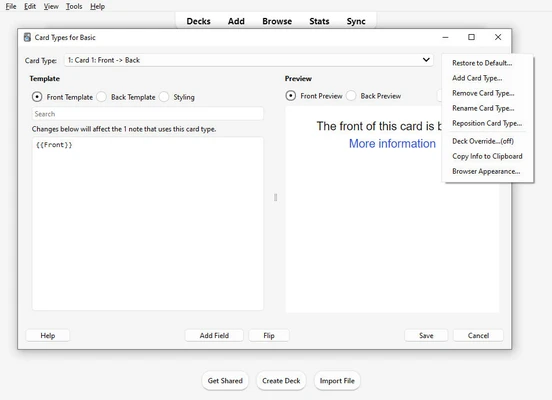The height and width of the screenshot is (400, 552).
Task: Click the More information link
Action: pos(392,144)
